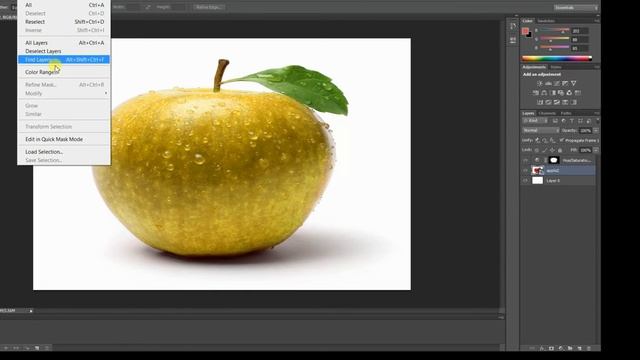Add a Photo Filter adjustment
640x360 pixels.
point(561,93)
